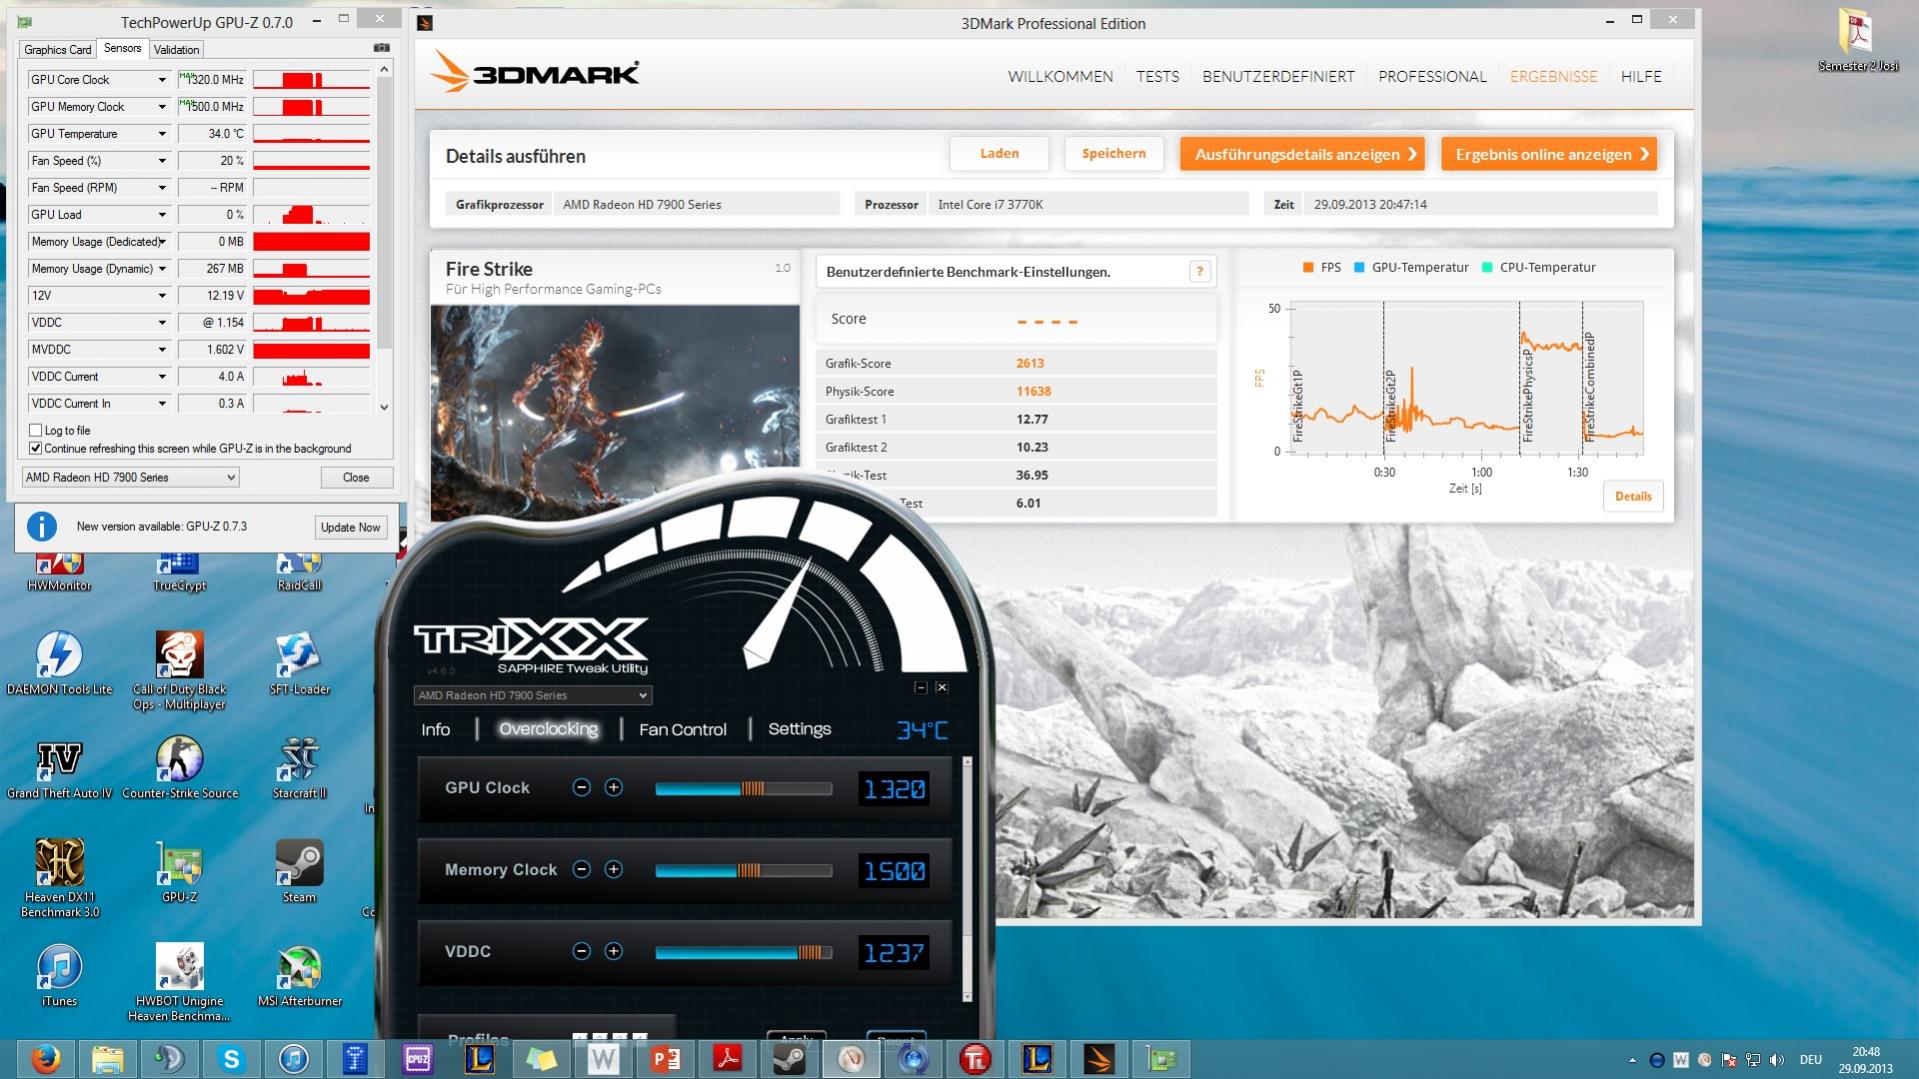Go to the BENUTZERDEFINIERT tab

click(1278, 76)
